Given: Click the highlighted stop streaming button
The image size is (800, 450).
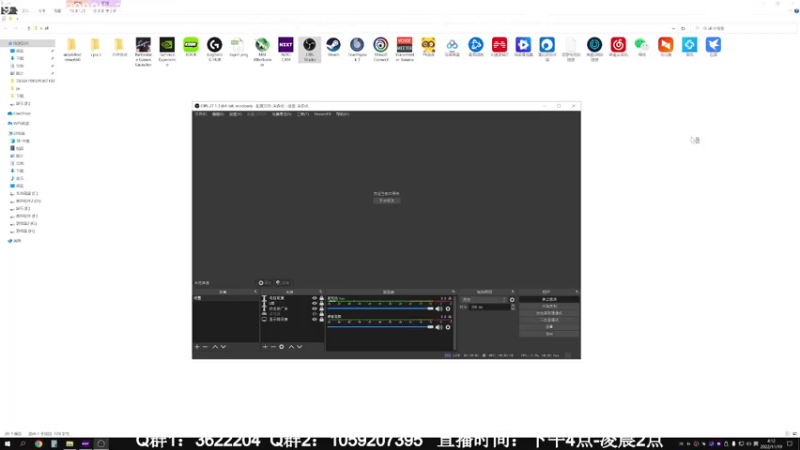Looking at the screenshot, I should click(549, 299).
